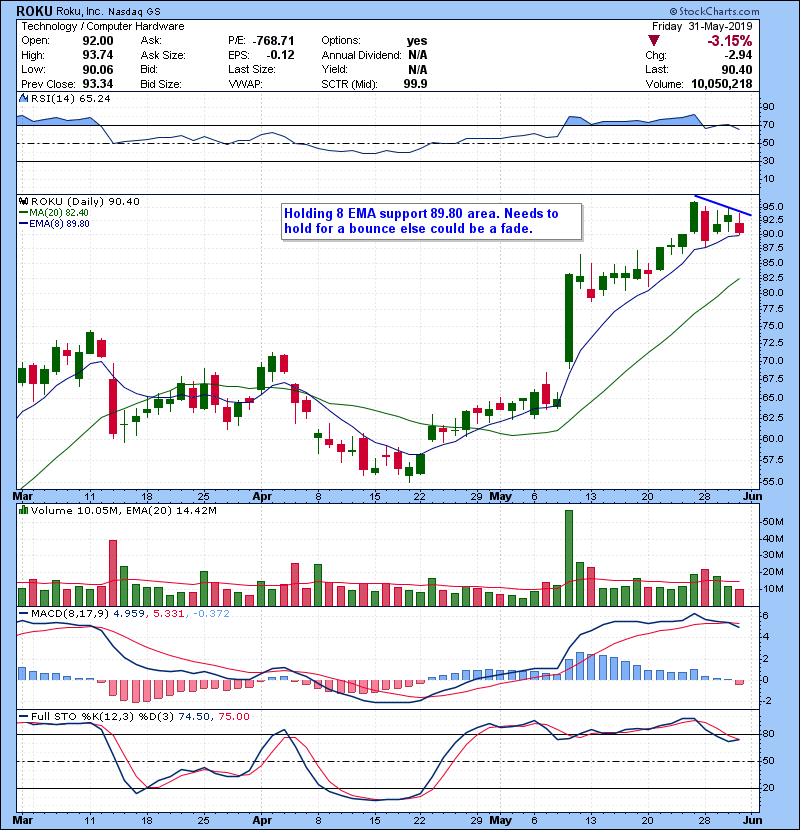Click the 50M volume axis label
The width and height of the screenshot is (800, 830).
click(x=773, y=522)
